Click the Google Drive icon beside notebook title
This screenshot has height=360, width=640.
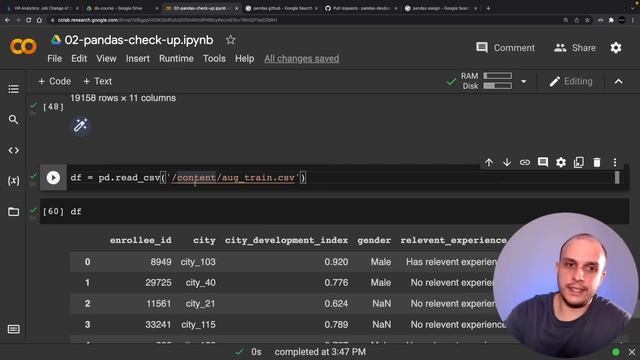point(56,40)
